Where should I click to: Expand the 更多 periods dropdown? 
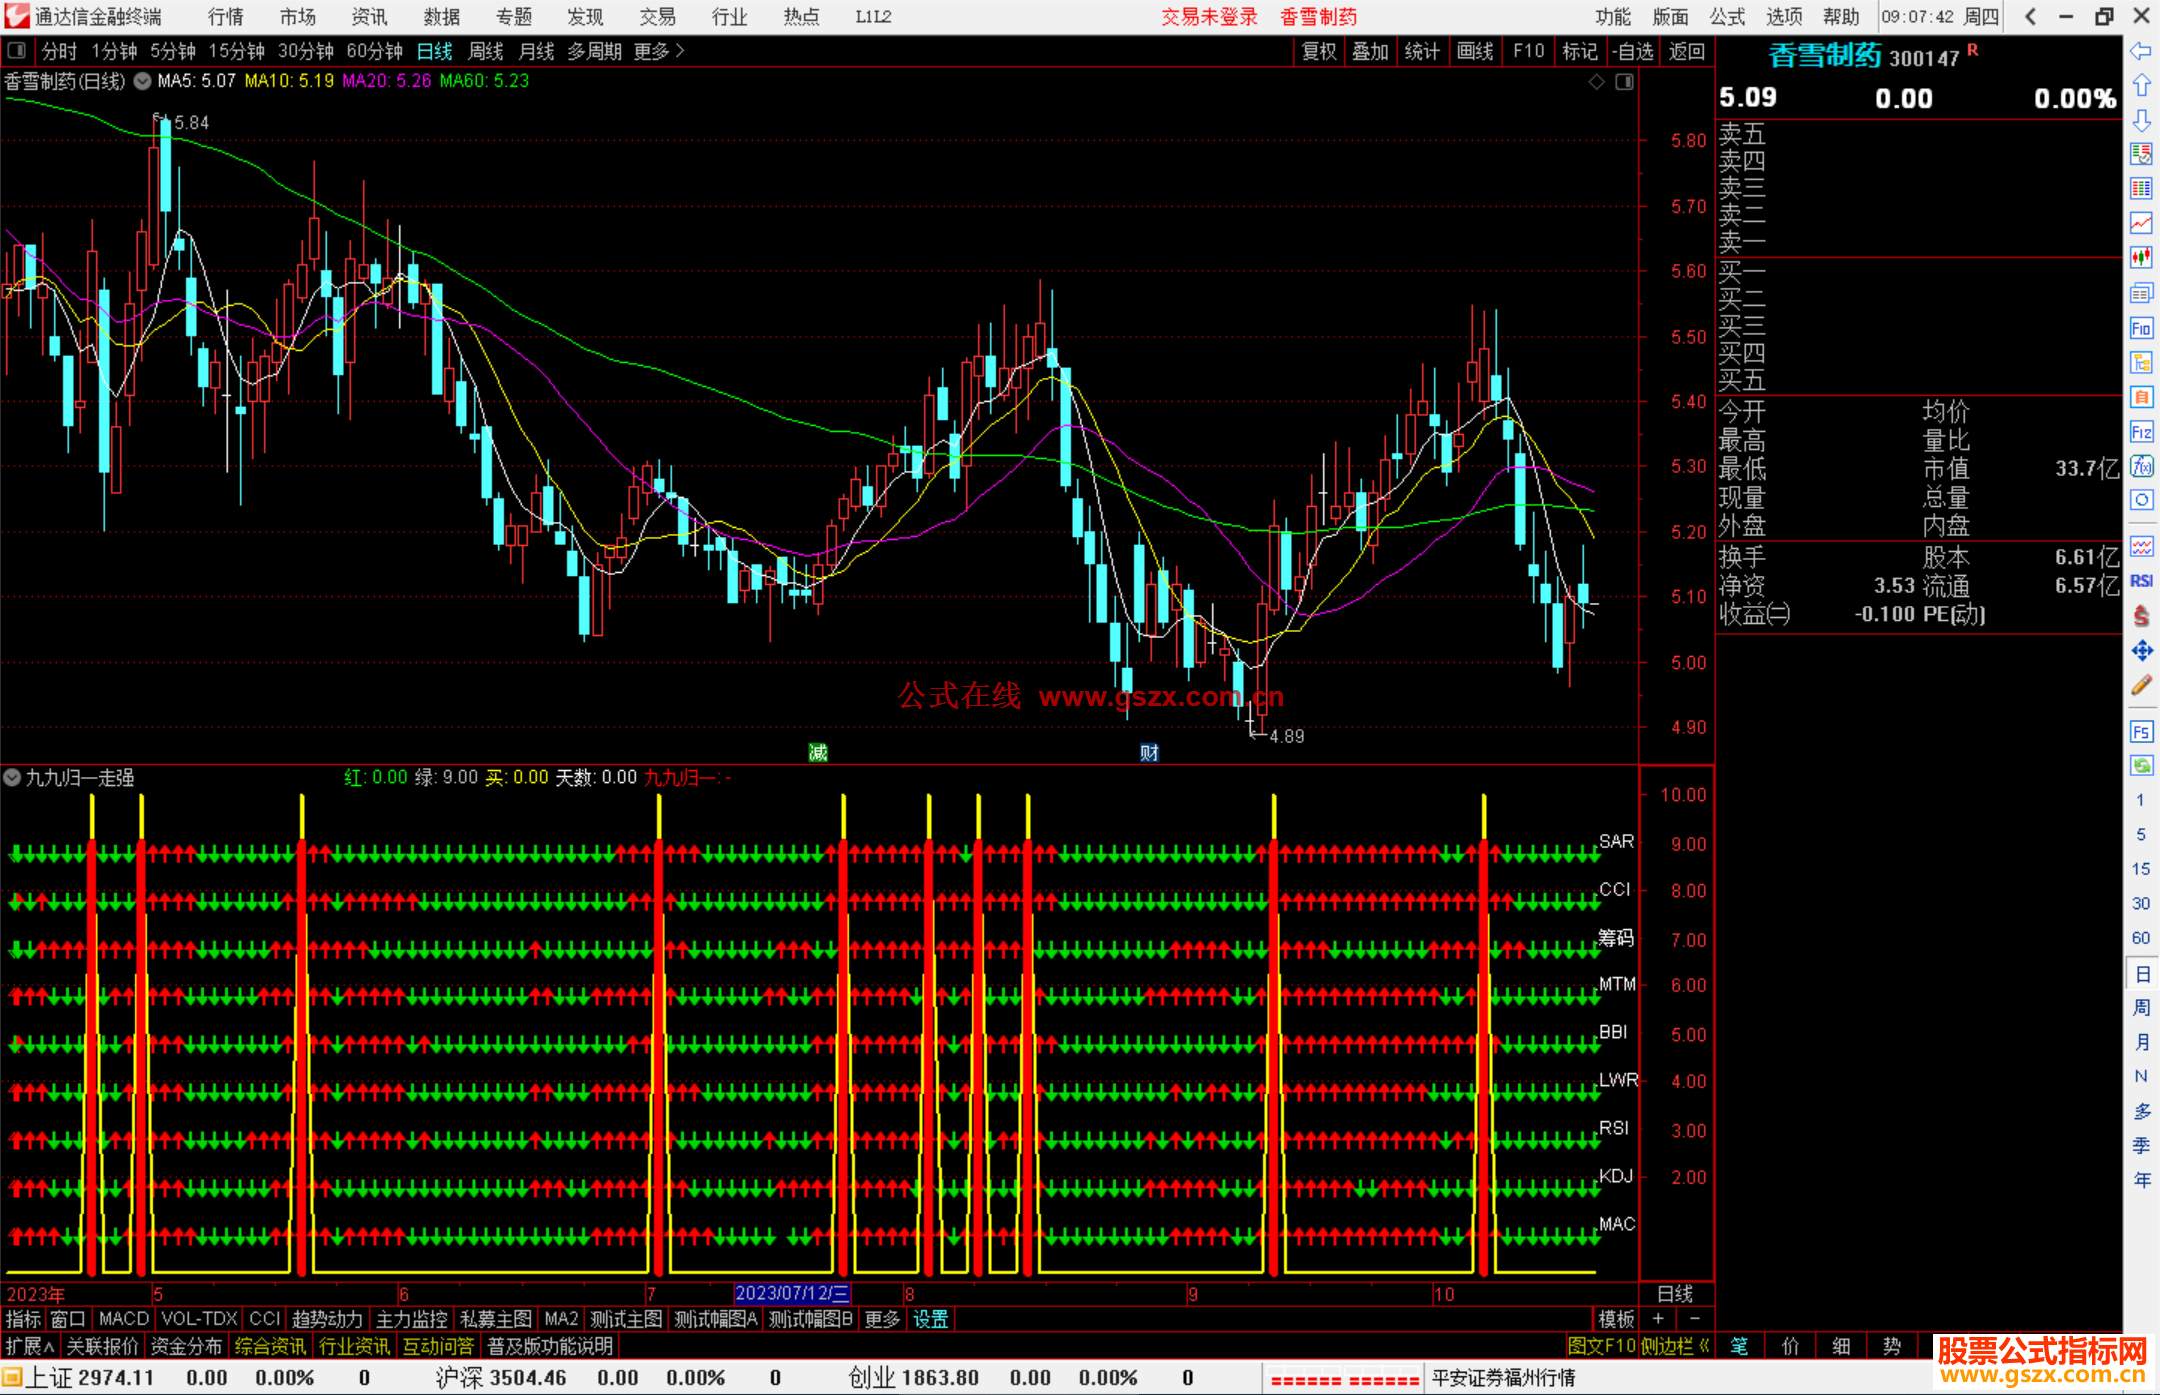point(659,51)
